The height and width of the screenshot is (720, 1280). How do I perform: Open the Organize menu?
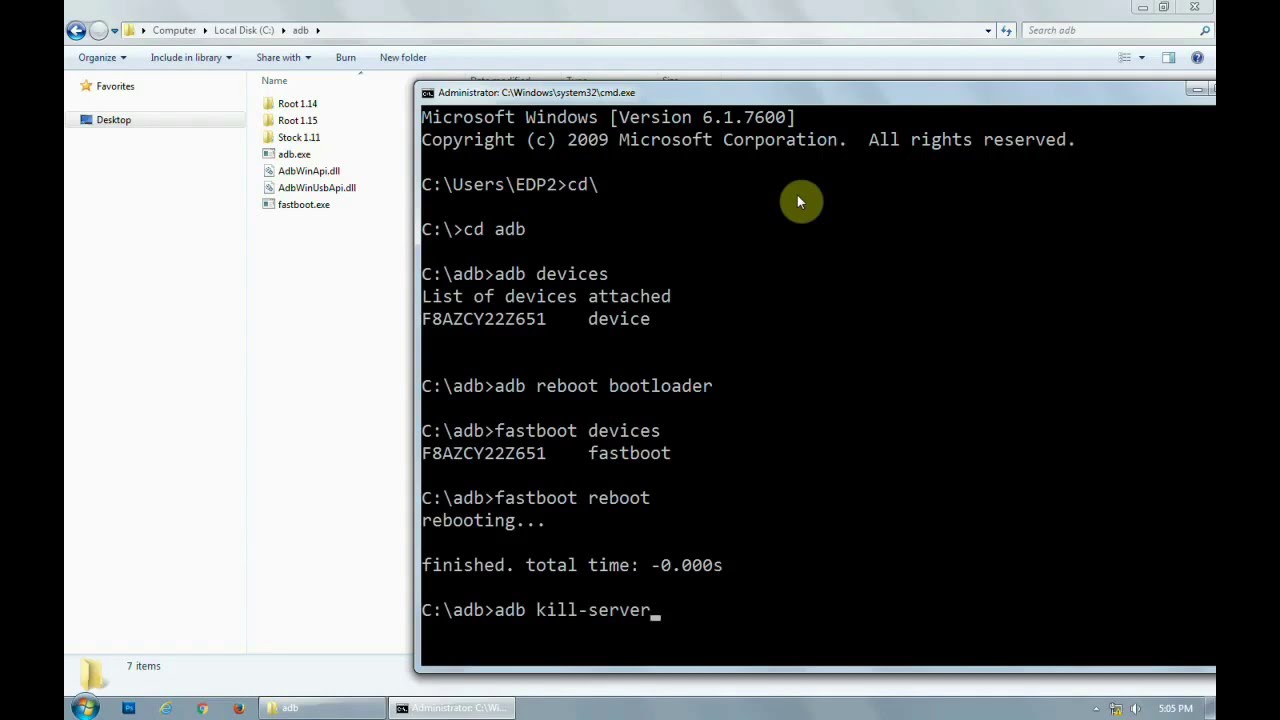[x=102, y=57]
